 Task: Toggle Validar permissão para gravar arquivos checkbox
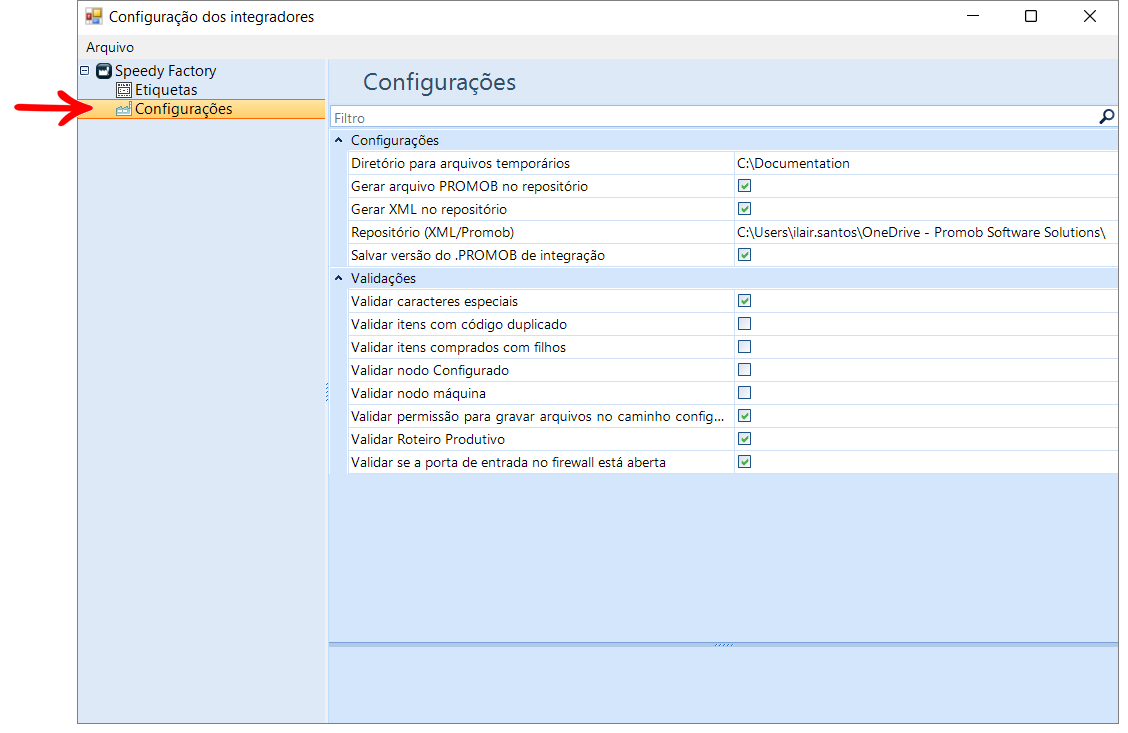pyautogui.click(x=745, y=416)
